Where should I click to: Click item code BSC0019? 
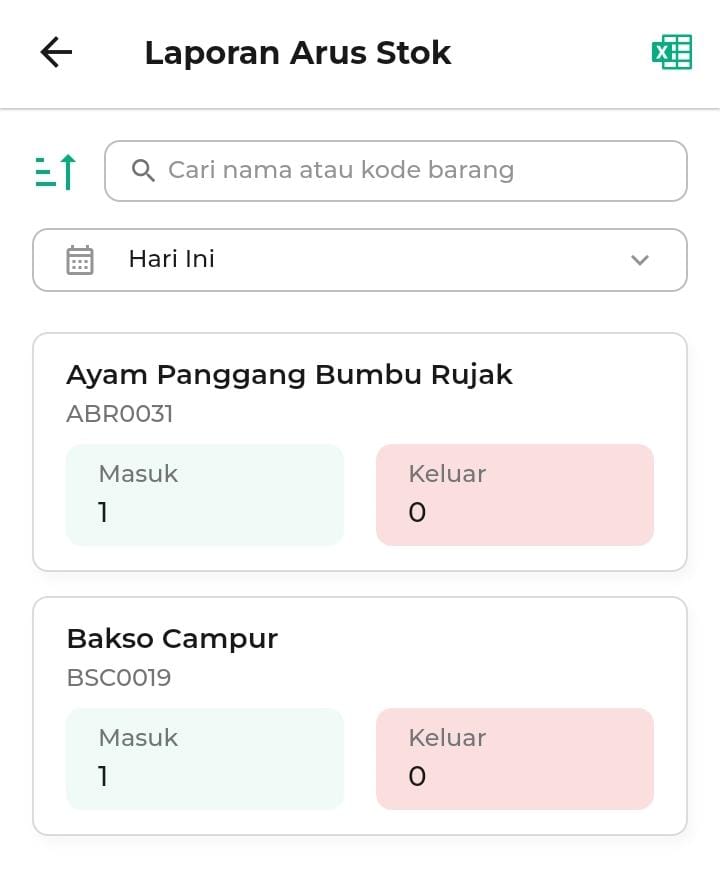119,678
